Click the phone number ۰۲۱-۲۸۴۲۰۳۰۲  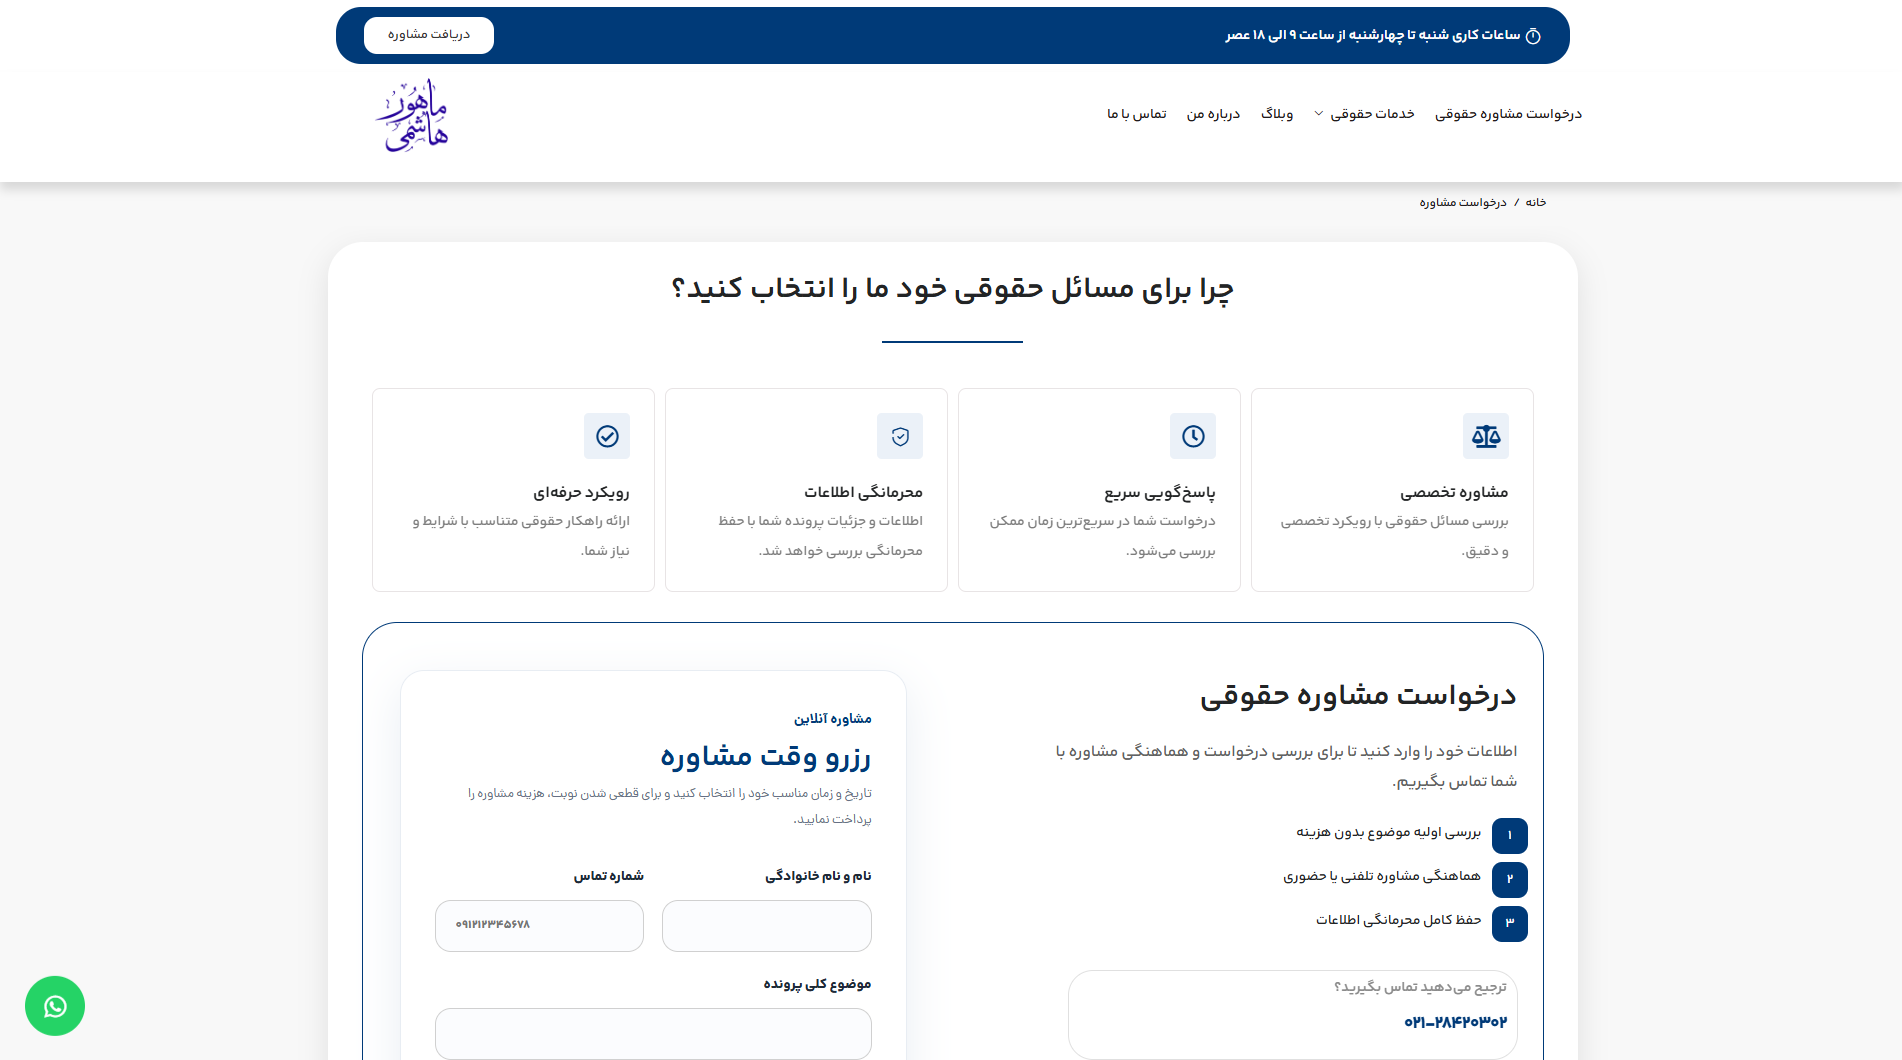coord(1455,1022)
